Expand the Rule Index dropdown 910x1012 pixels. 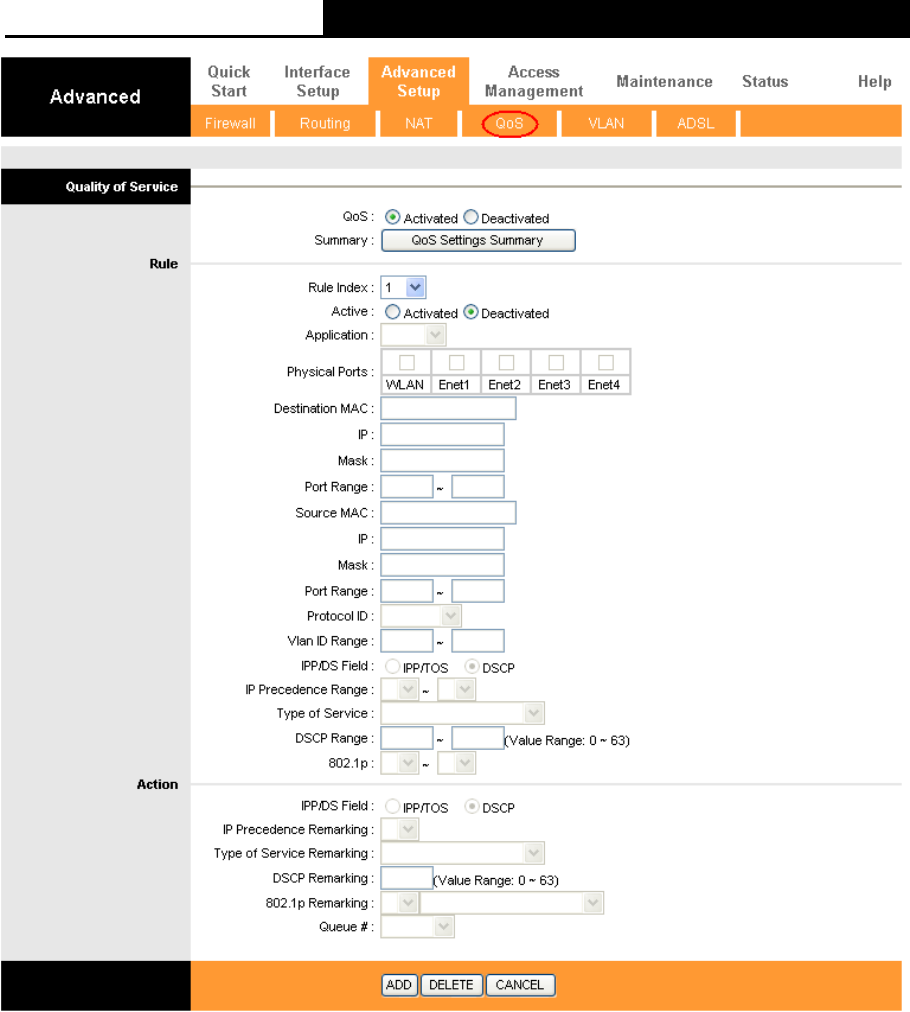coord(403,287)
